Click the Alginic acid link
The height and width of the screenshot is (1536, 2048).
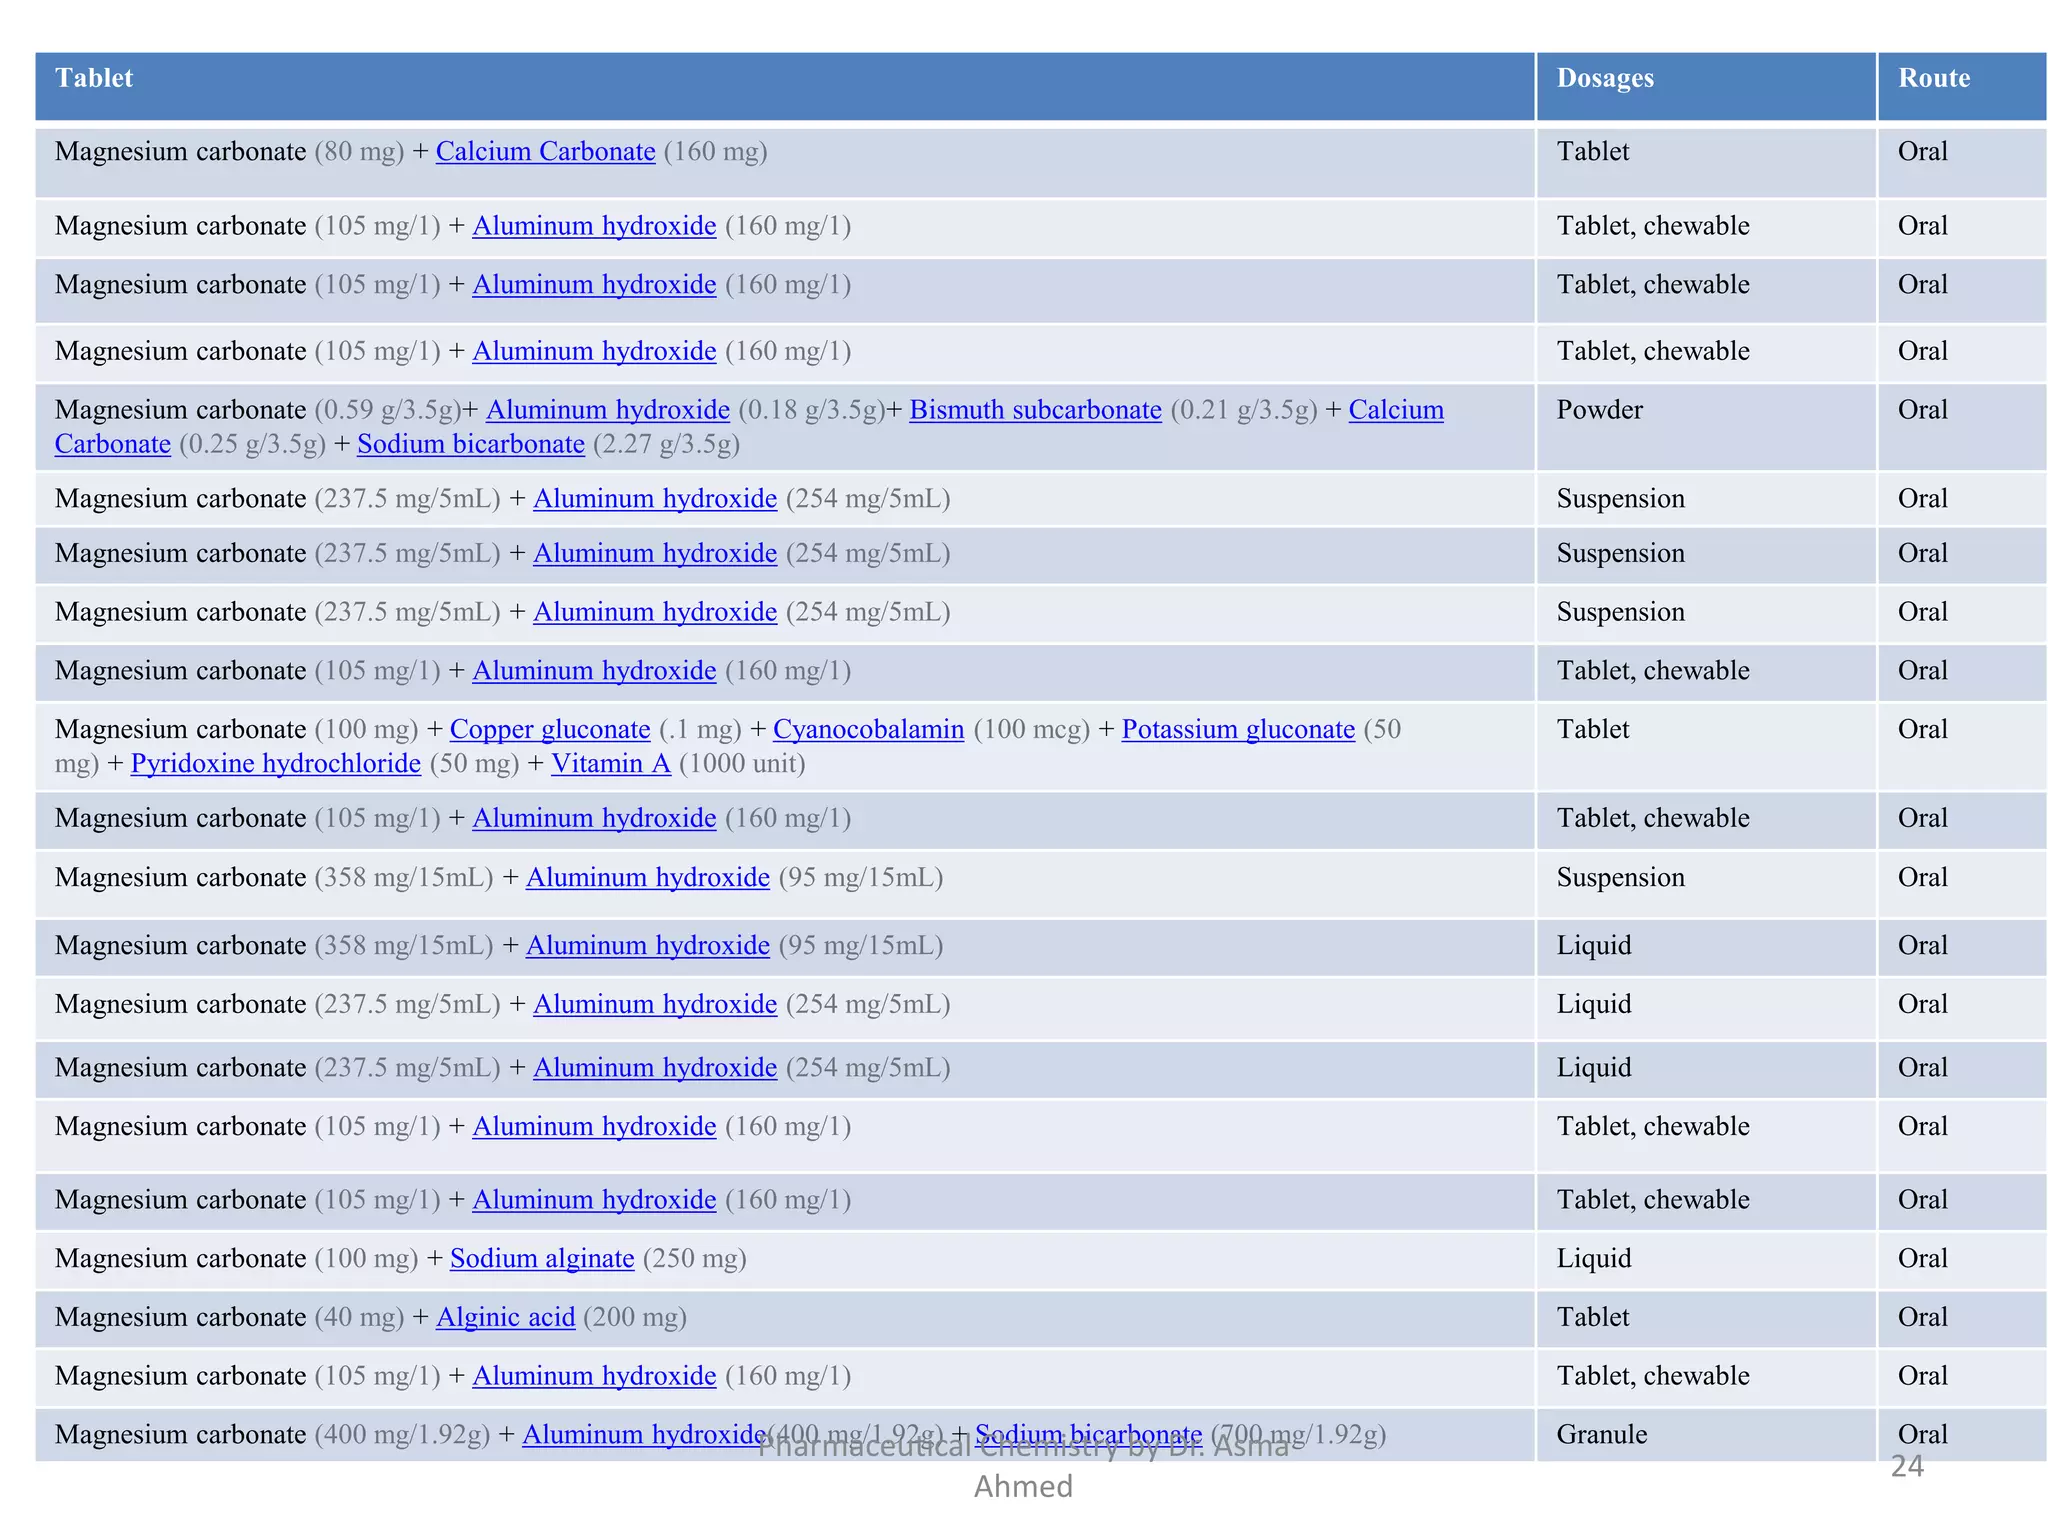tap(505, 1318)
